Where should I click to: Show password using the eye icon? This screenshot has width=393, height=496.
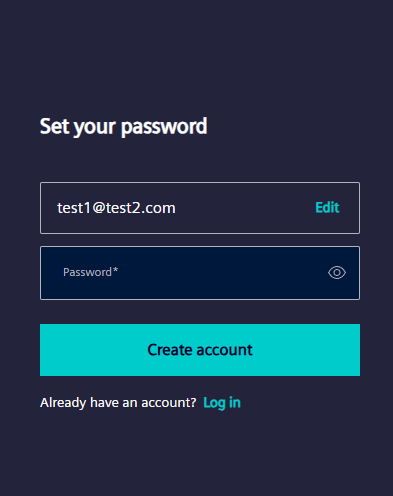tap(337, 273)
